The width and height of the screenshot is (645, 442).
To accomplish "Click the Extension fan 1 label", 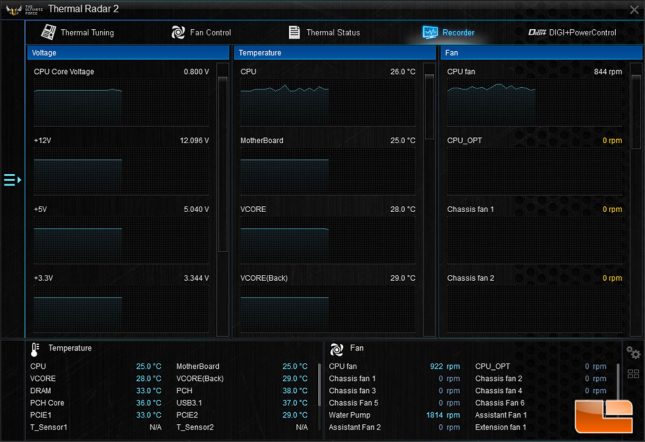I will [x=501, y=428].
